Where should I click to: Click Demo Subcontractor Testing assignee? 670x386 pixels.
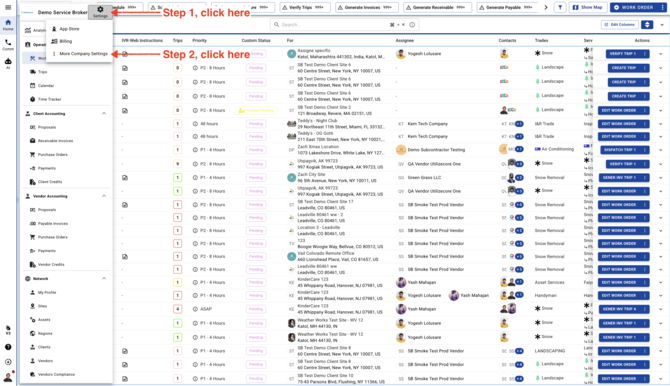[x=436, y=150]
